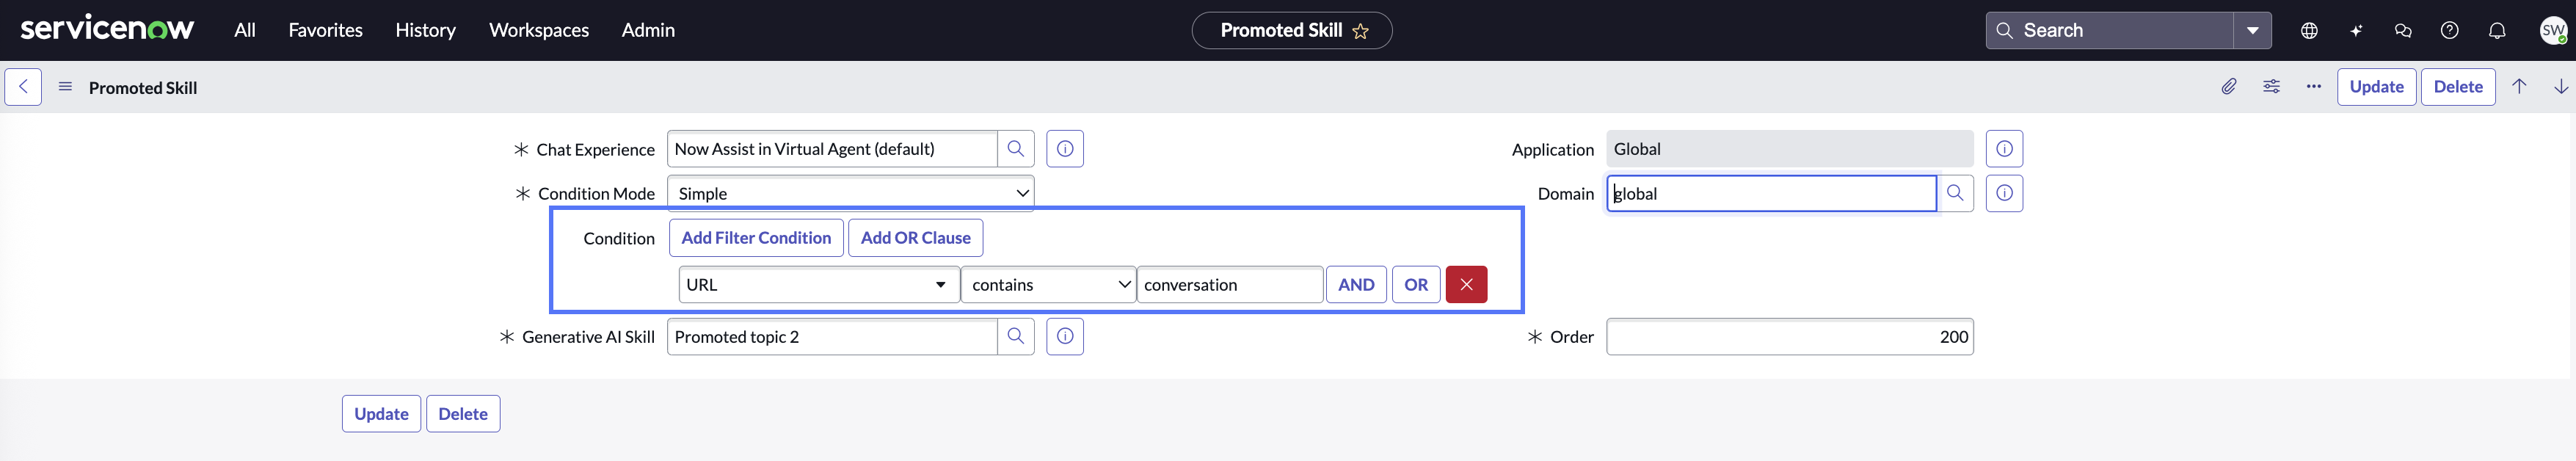Remove the URL condition with red X
Viewport: 2576px width, 461px height.
point(1466,285)
